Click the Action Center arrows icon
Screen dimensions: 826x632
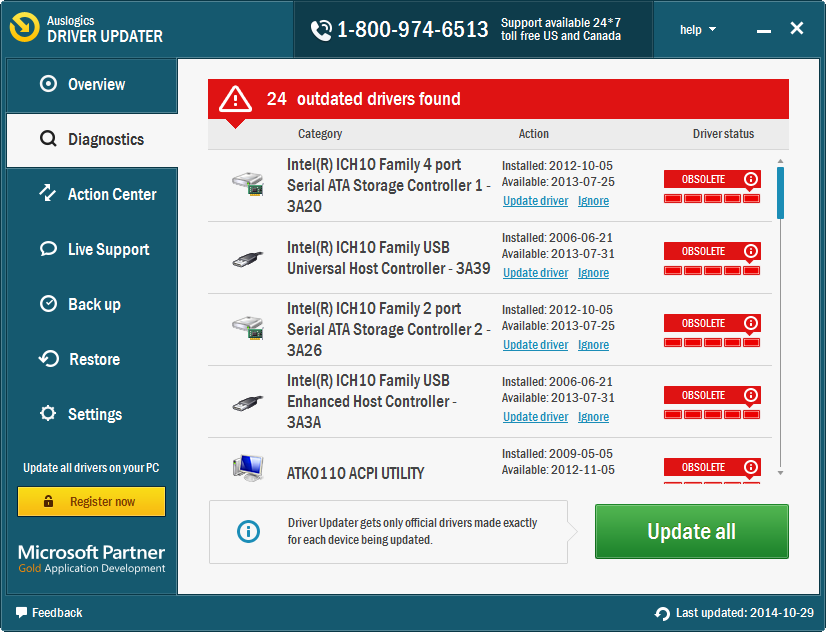point(48,193)
